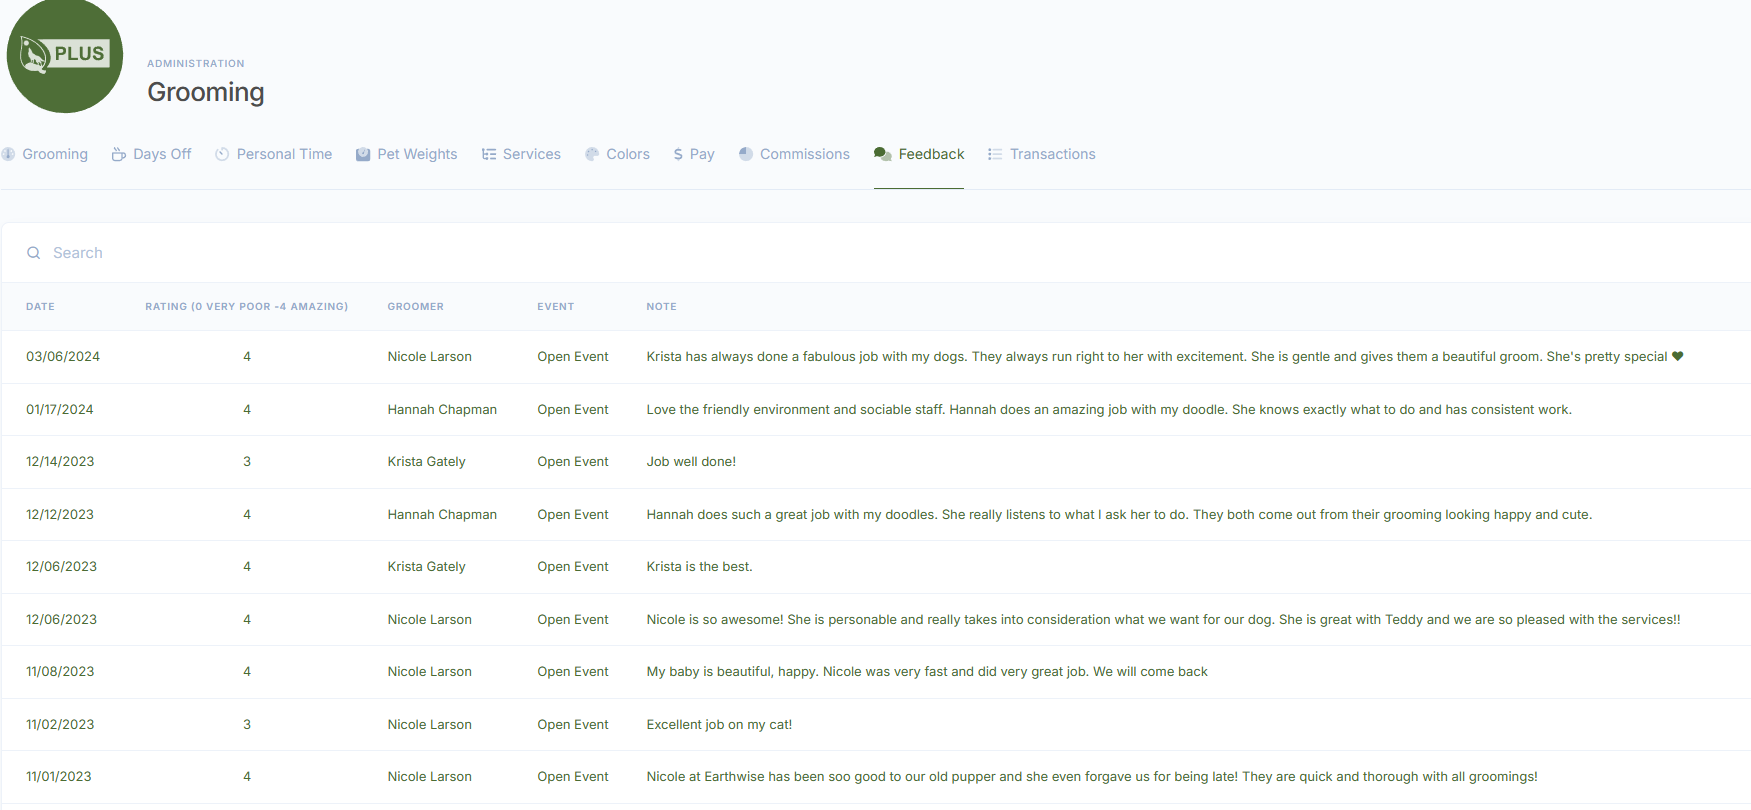Viewport: 1751px width, 810px height.
Task: Sort by the EVENT column header
Action: pyautogui.click(x=556, y=307)
